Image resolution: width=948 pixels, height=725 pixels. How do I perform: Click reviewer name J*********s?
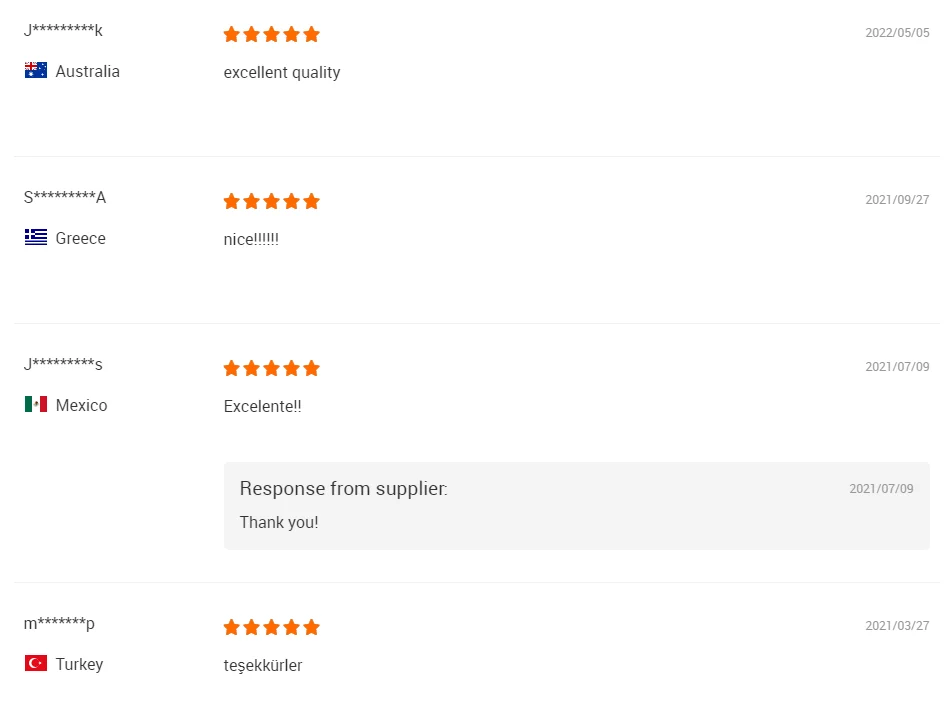coord(63,365)
